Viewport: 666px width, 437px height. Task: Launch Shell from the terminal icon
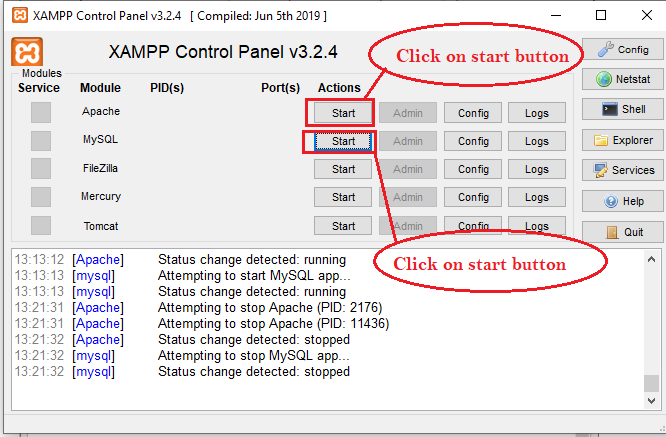622,110
